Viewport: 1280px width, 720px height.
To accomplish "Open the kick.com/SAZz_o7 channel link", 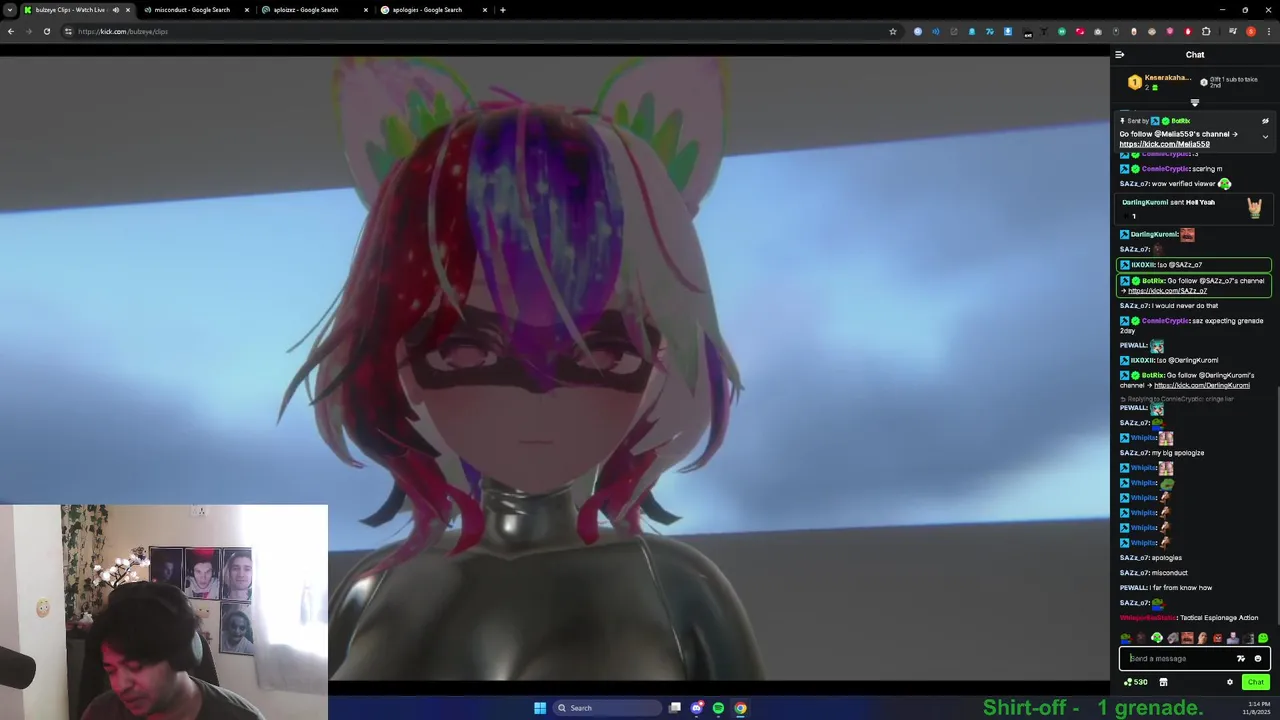I will pyautogui.click(x=1167, y=291).
